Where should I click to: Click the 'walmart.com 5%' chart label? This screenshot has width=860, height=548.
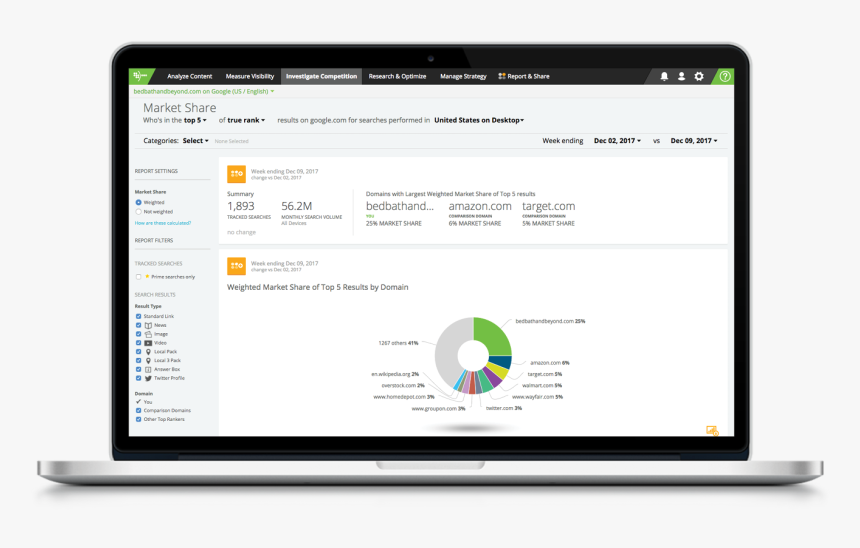542,386
